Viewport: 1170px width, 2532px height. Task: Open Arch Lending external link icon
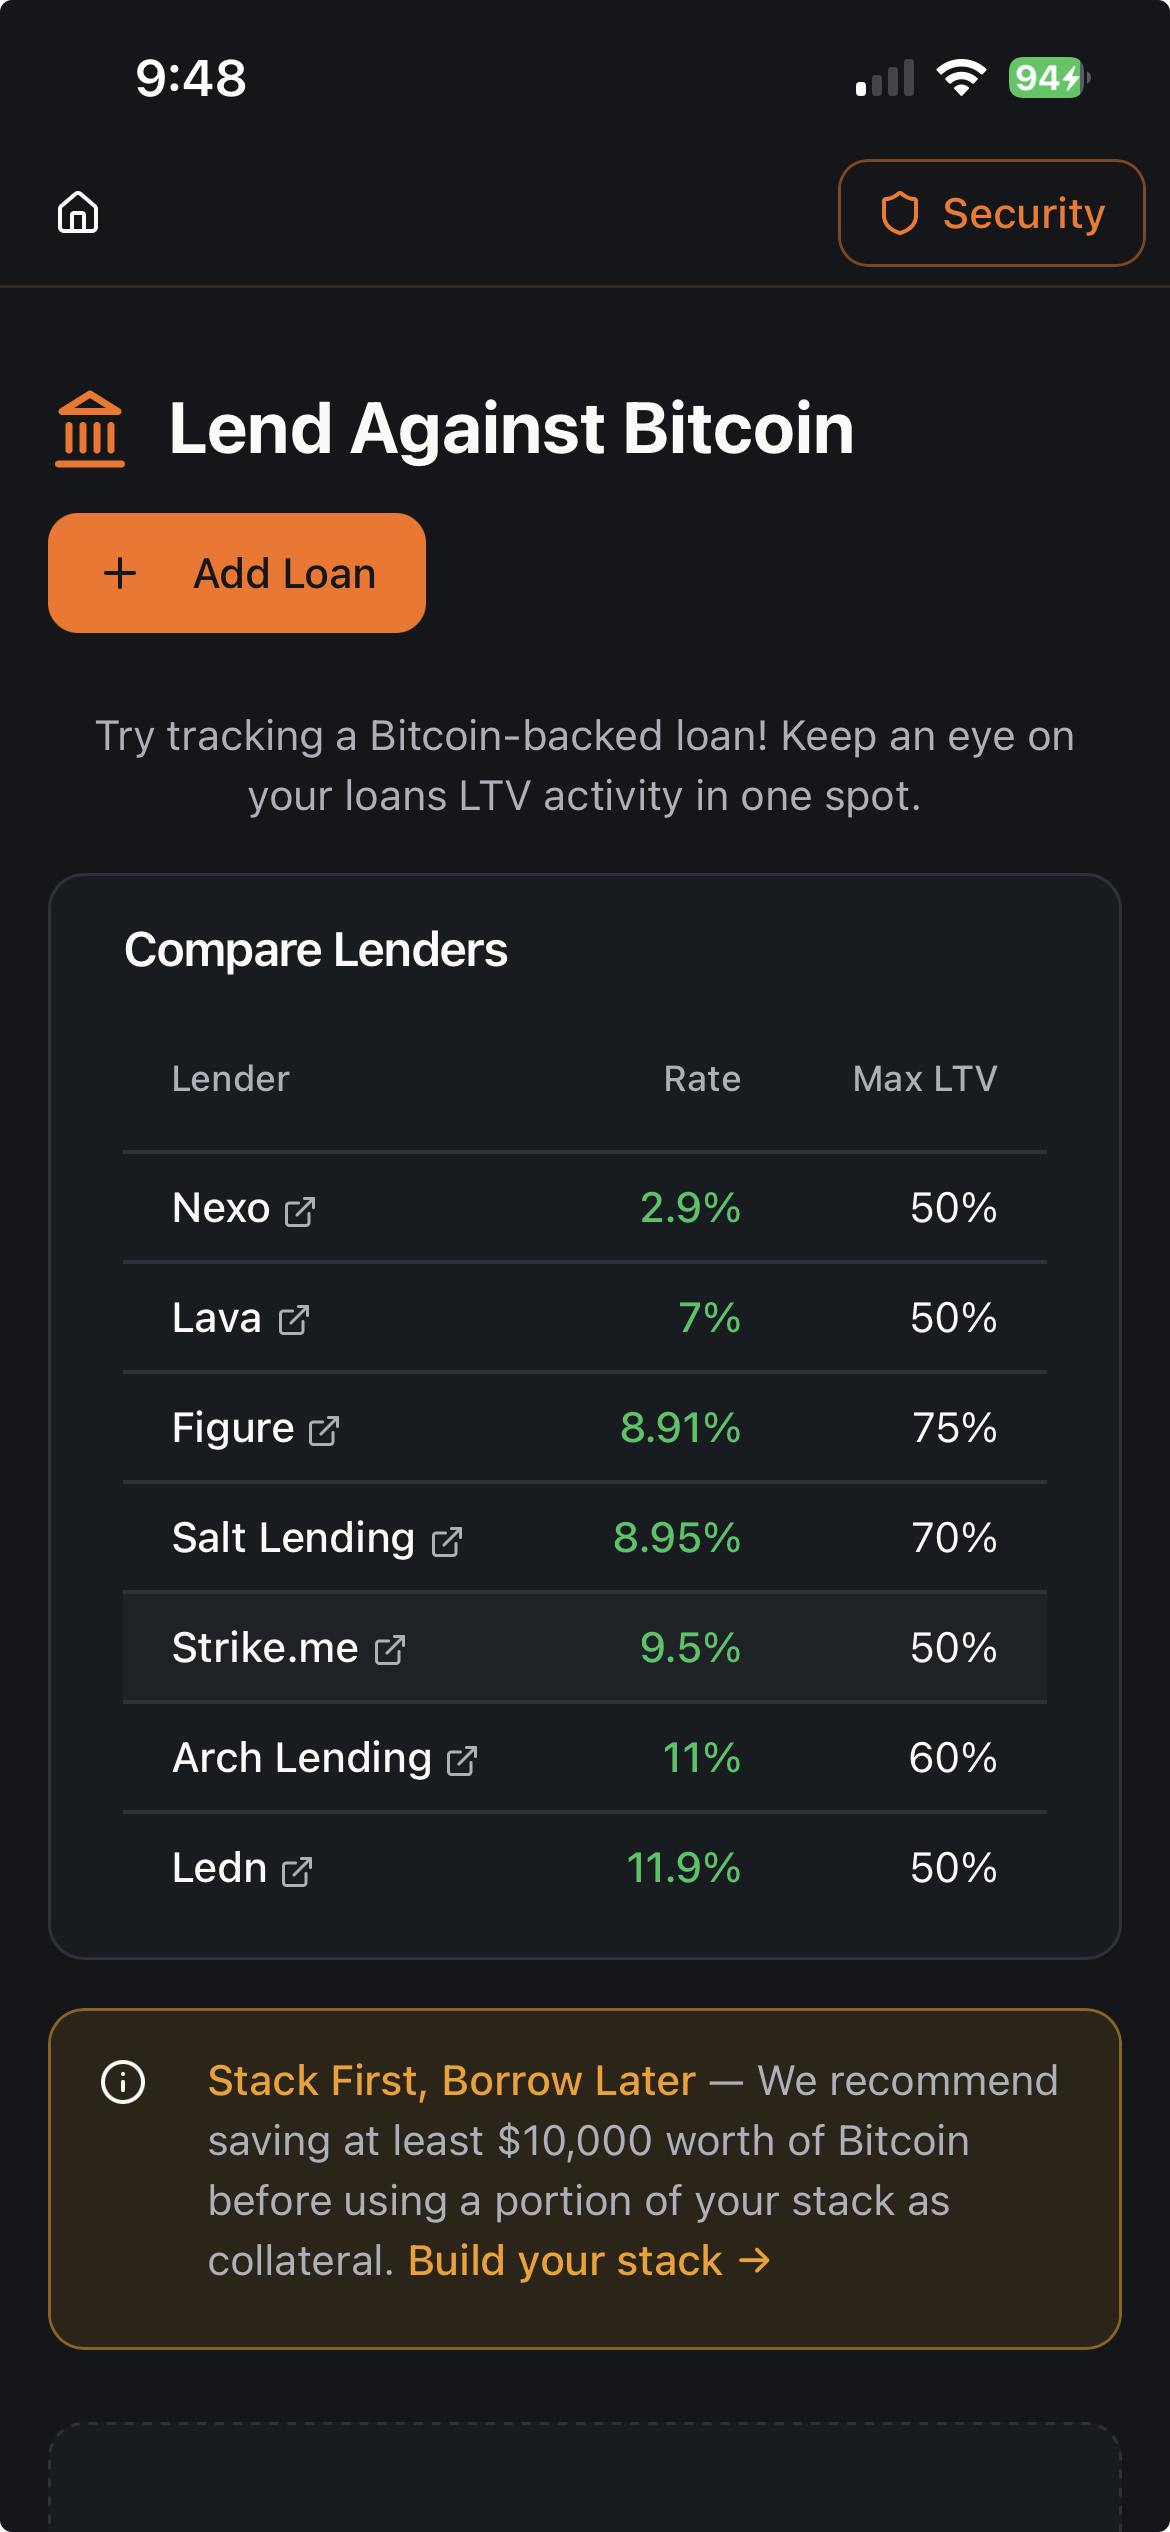[462, 1760]
